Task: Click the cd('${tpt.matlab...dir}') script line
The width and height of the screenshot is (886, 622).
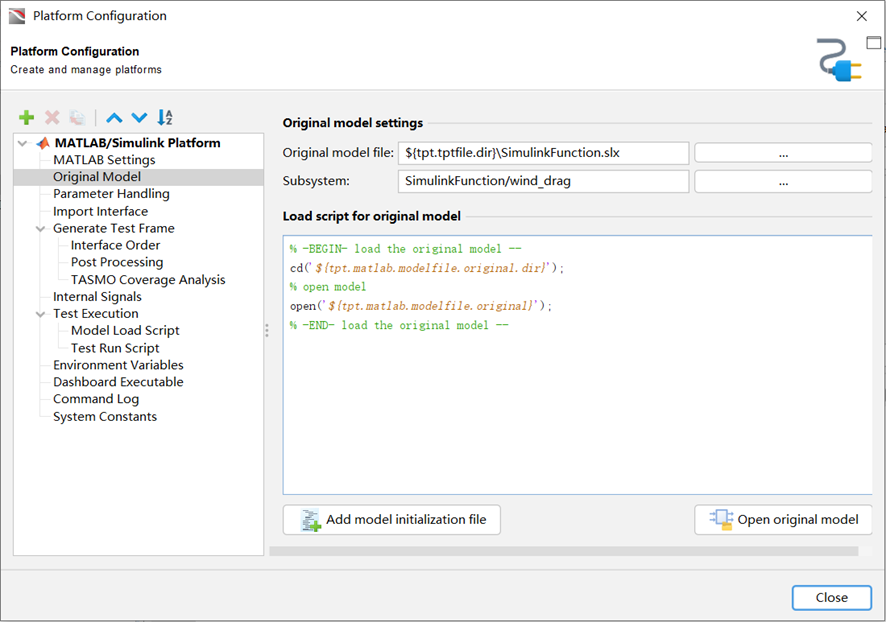Action: pyautogui.click(x=427, y=268)
